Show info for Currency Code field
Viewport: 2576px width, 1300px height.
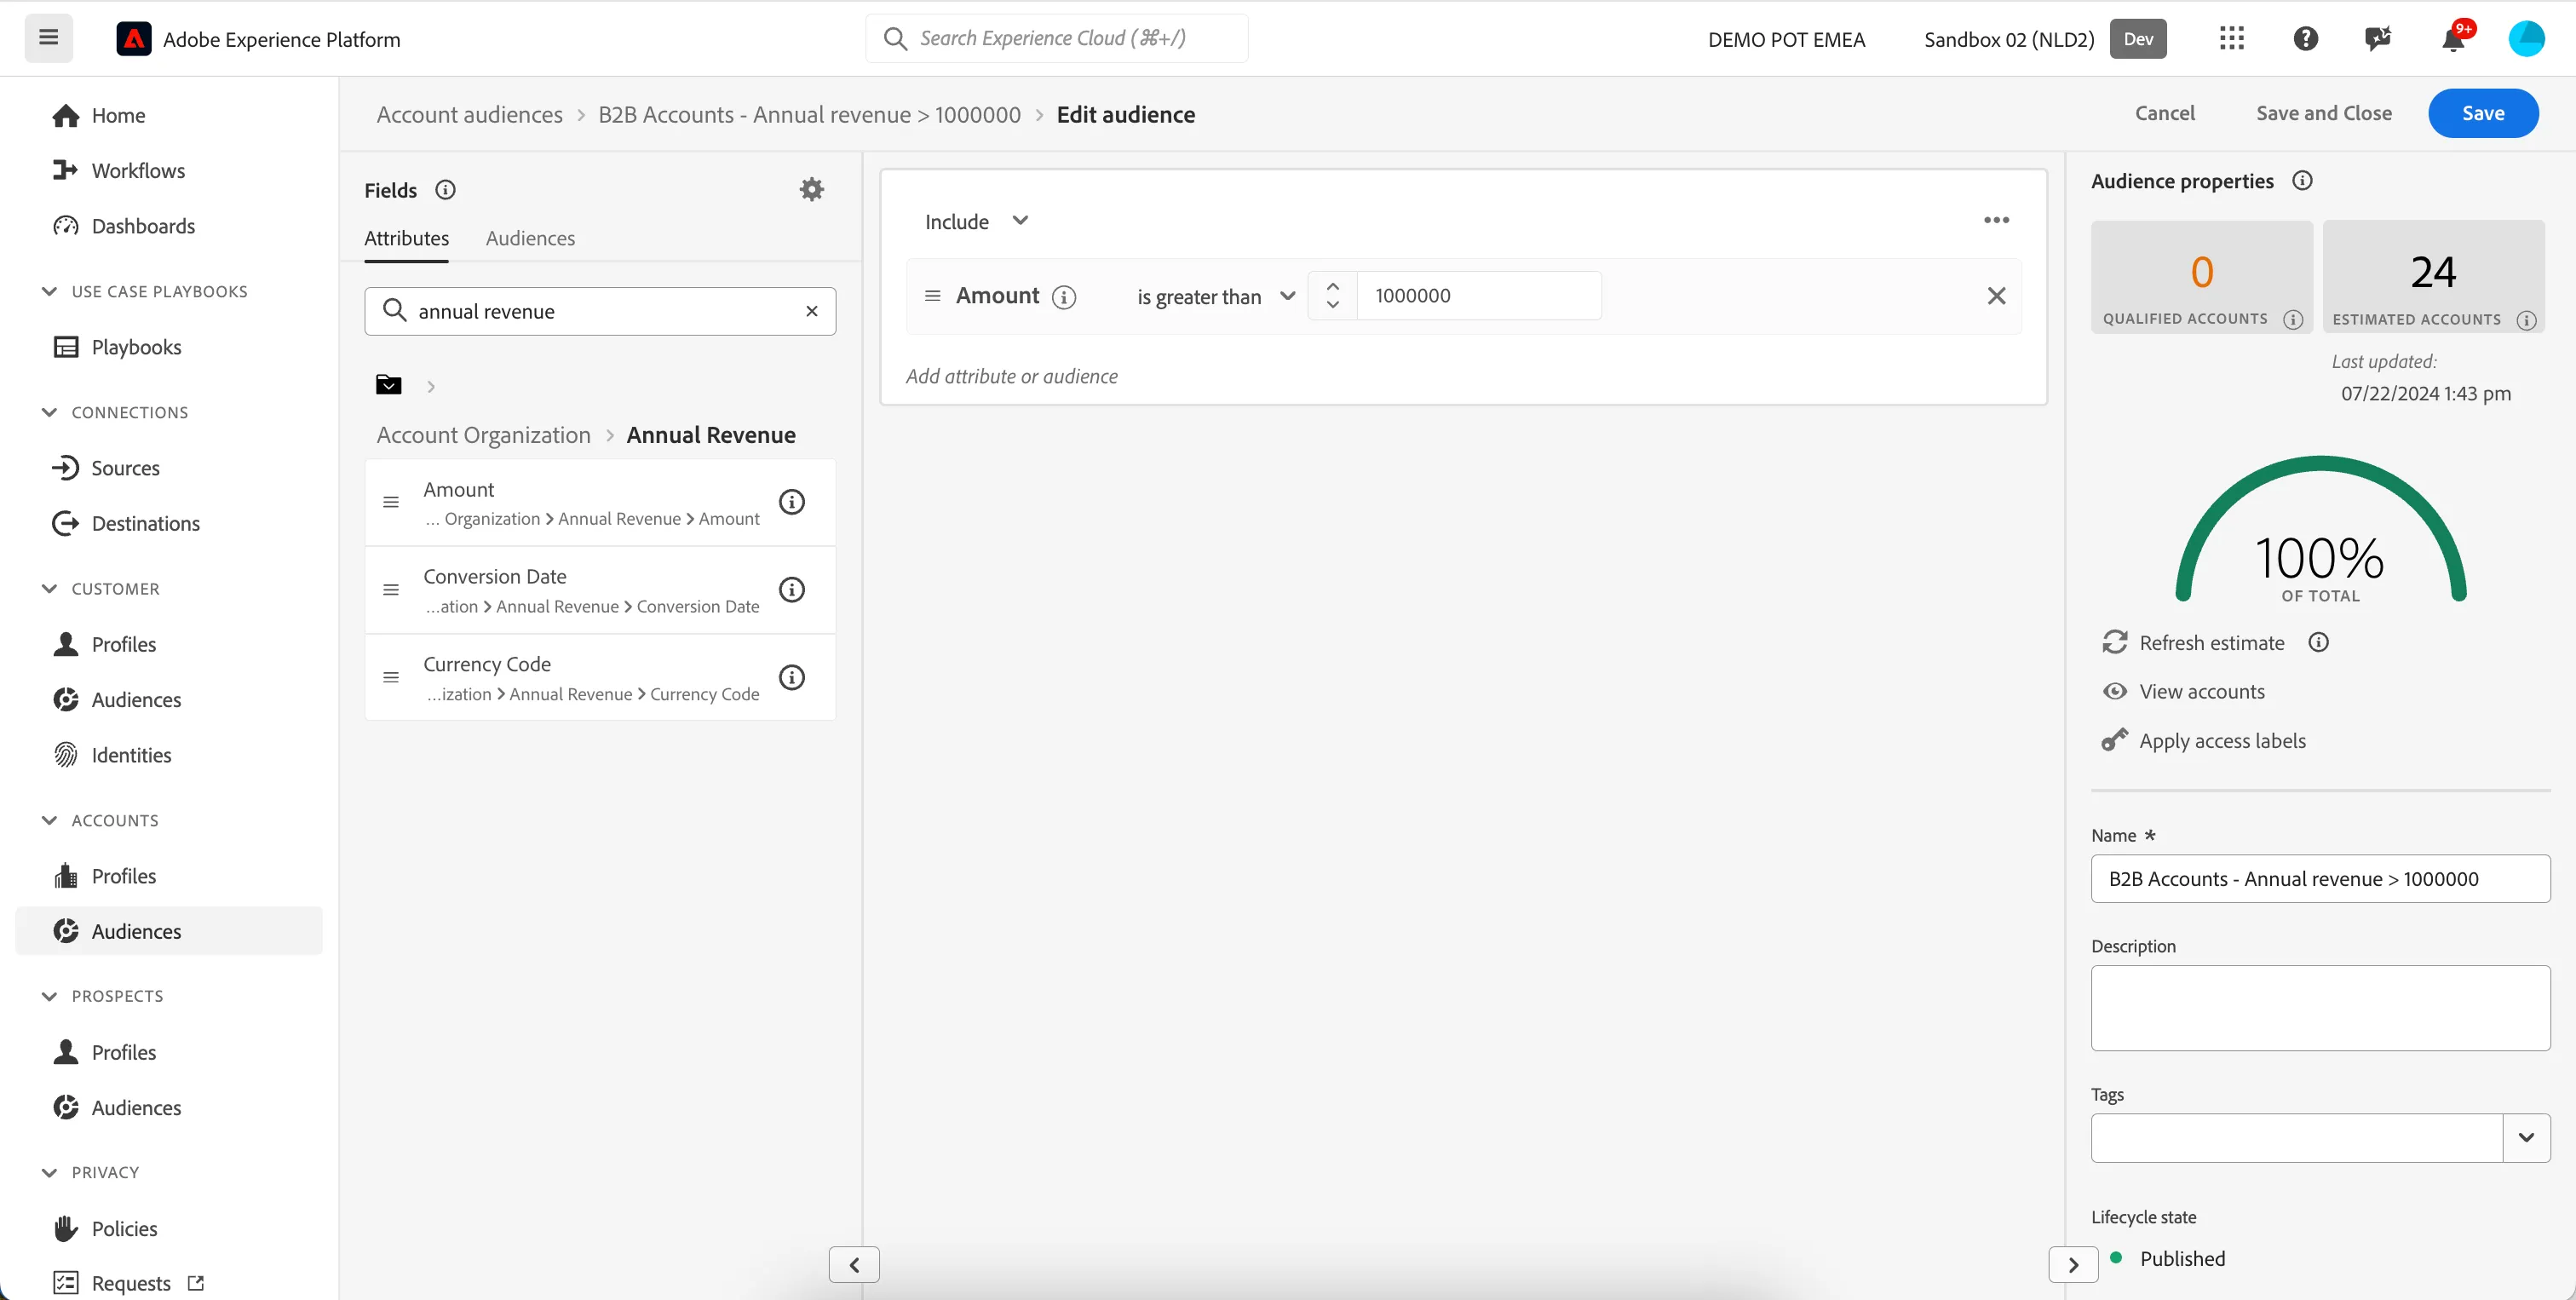coord(792,677)
